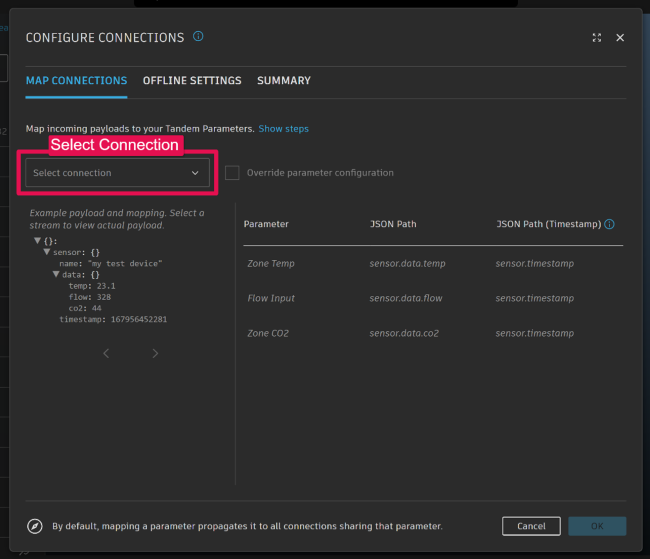Click the info icon next to JSON Path (Timestamp)

609,225
